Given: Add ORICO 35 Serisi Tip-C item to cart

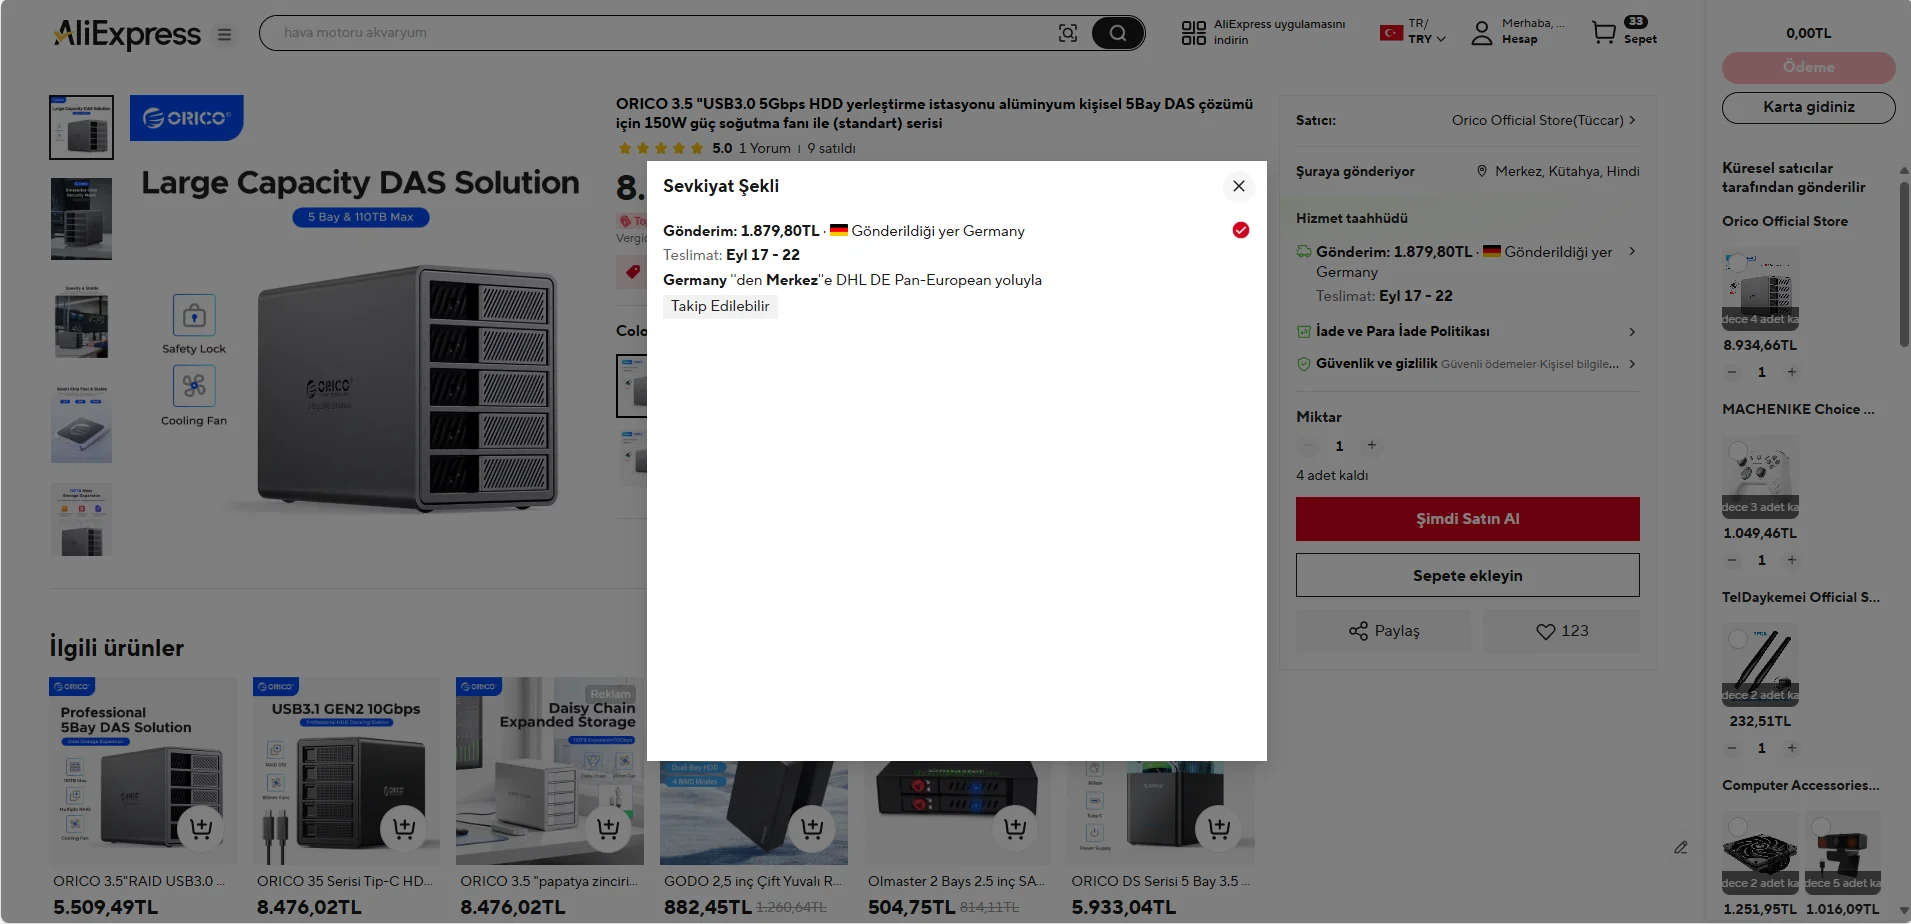Looking at the screenshot, I should (404, 828).
